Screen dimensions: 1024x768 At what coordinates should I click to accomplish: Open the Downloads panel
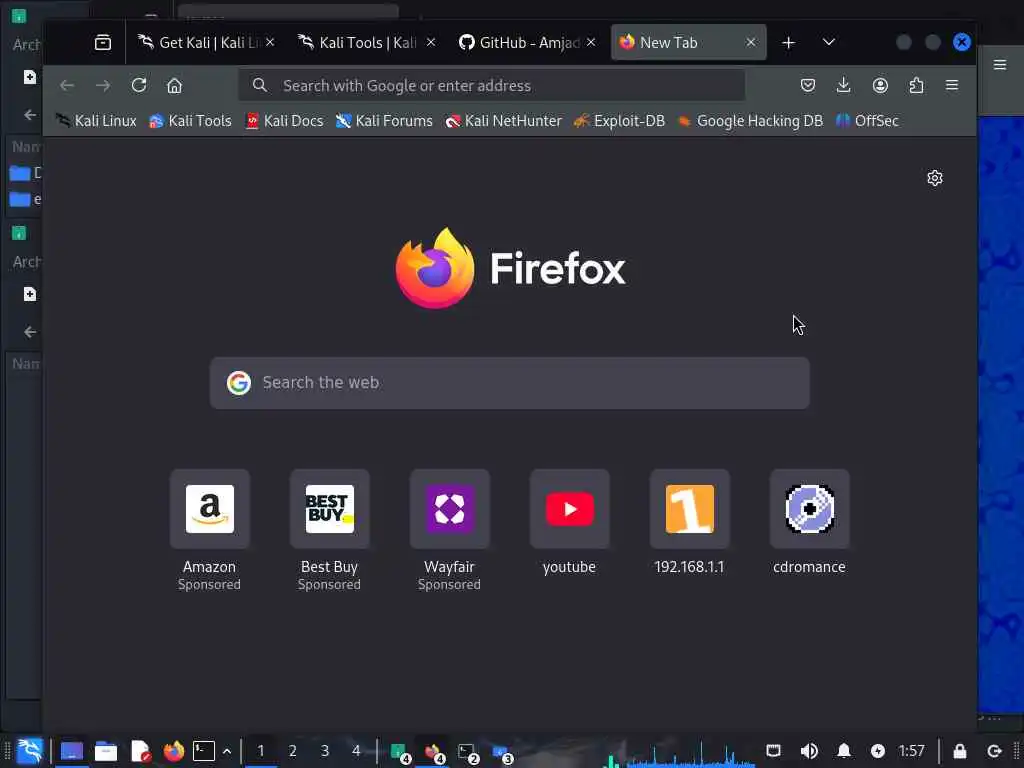pos(844,86)
